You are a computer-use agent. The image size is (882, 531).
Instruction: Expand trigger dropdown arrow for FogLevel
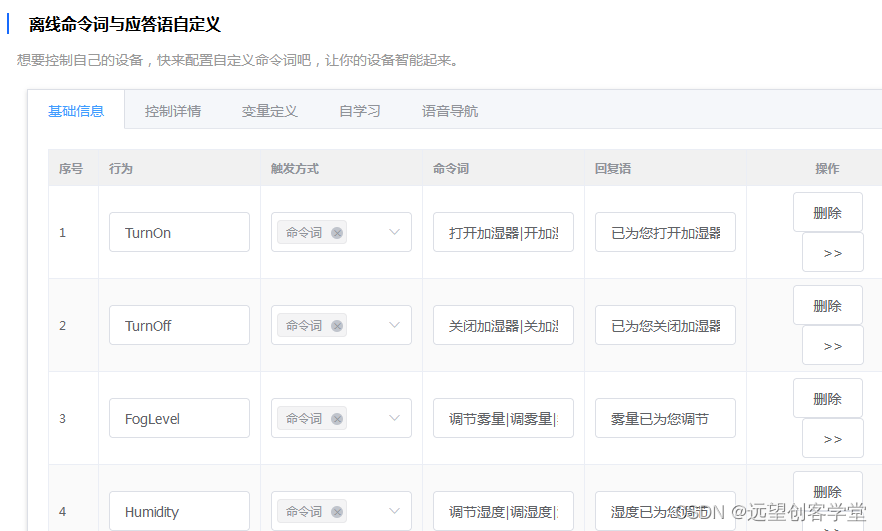[394, 418]
